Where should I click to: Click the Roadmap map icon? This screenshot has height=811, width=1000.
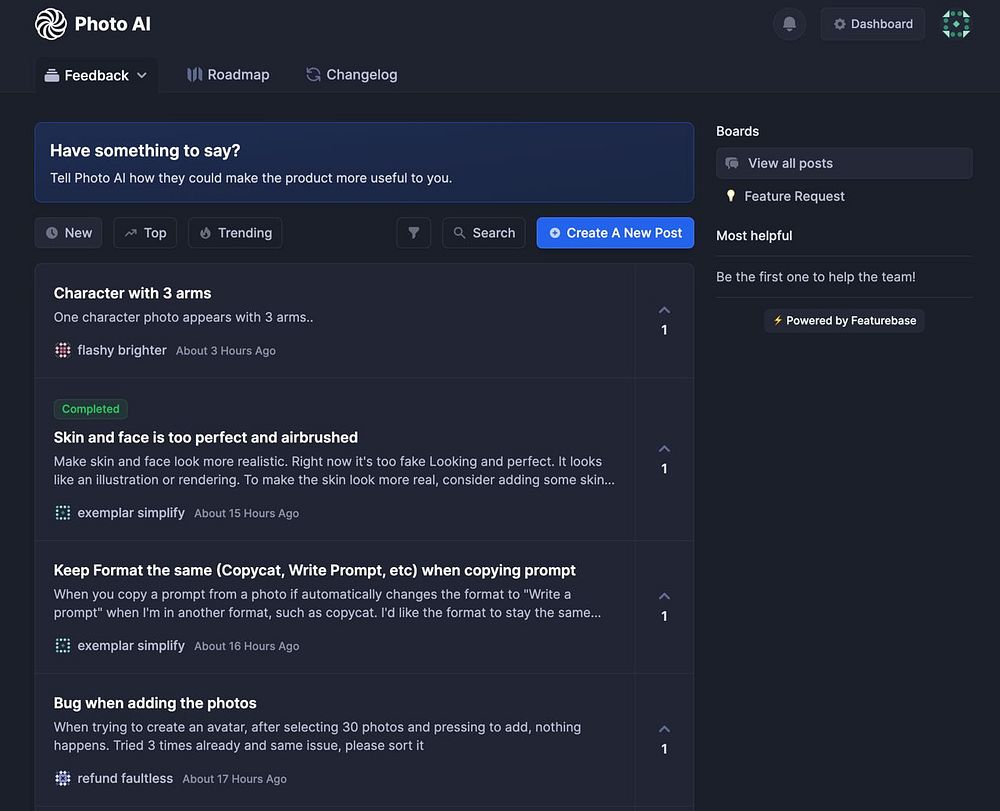click(x=195, y=75)
